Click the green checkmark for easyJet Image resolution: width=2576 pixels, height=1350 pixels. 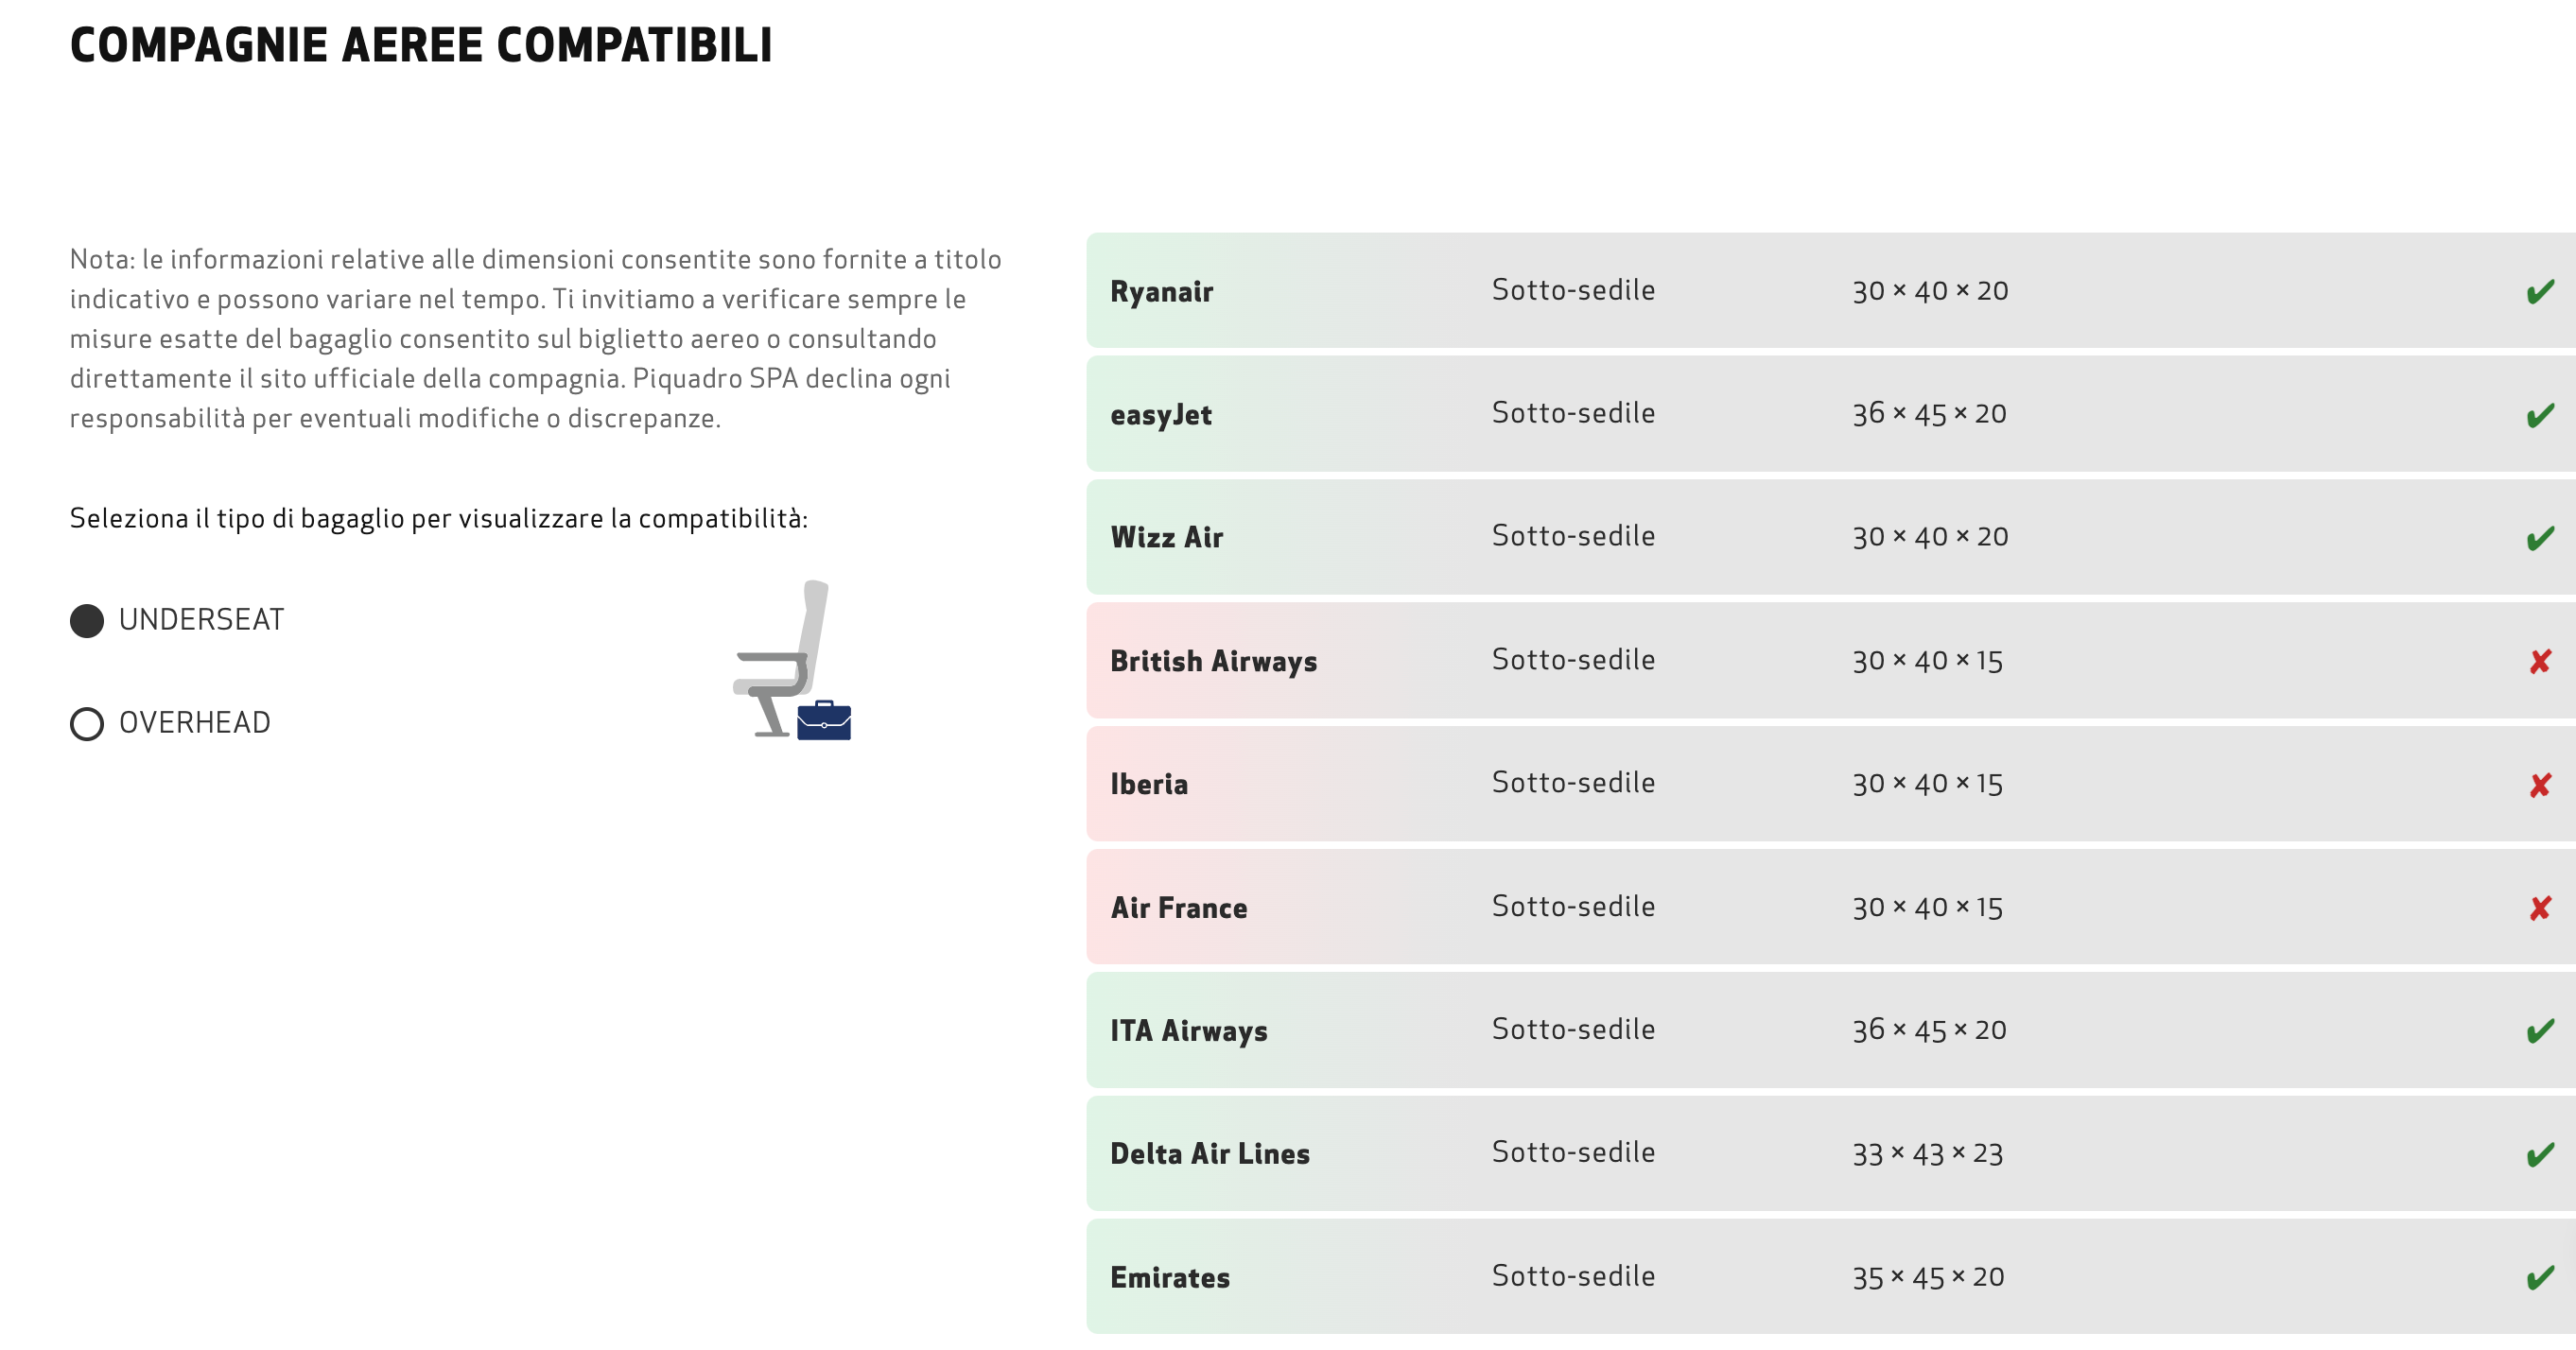(2540, 415)
